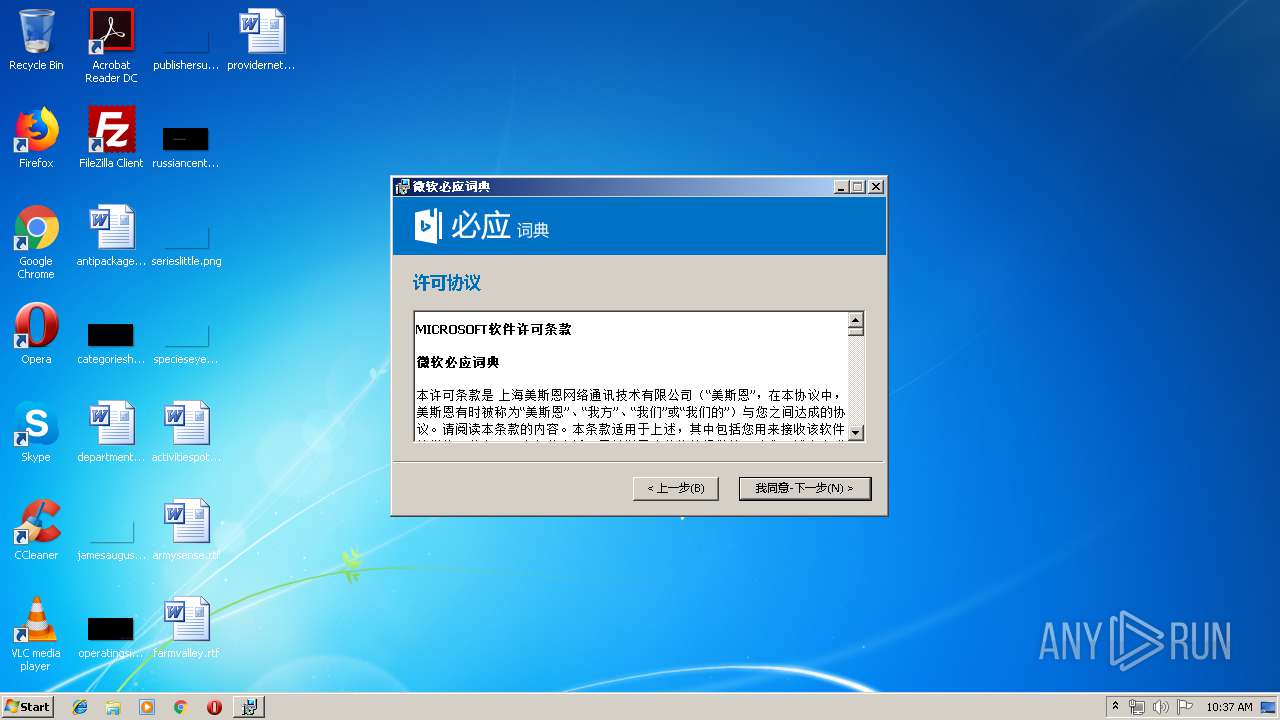Click the installer title bar icon
Viewport: 1280px width, 720px height.
(402, 187)
